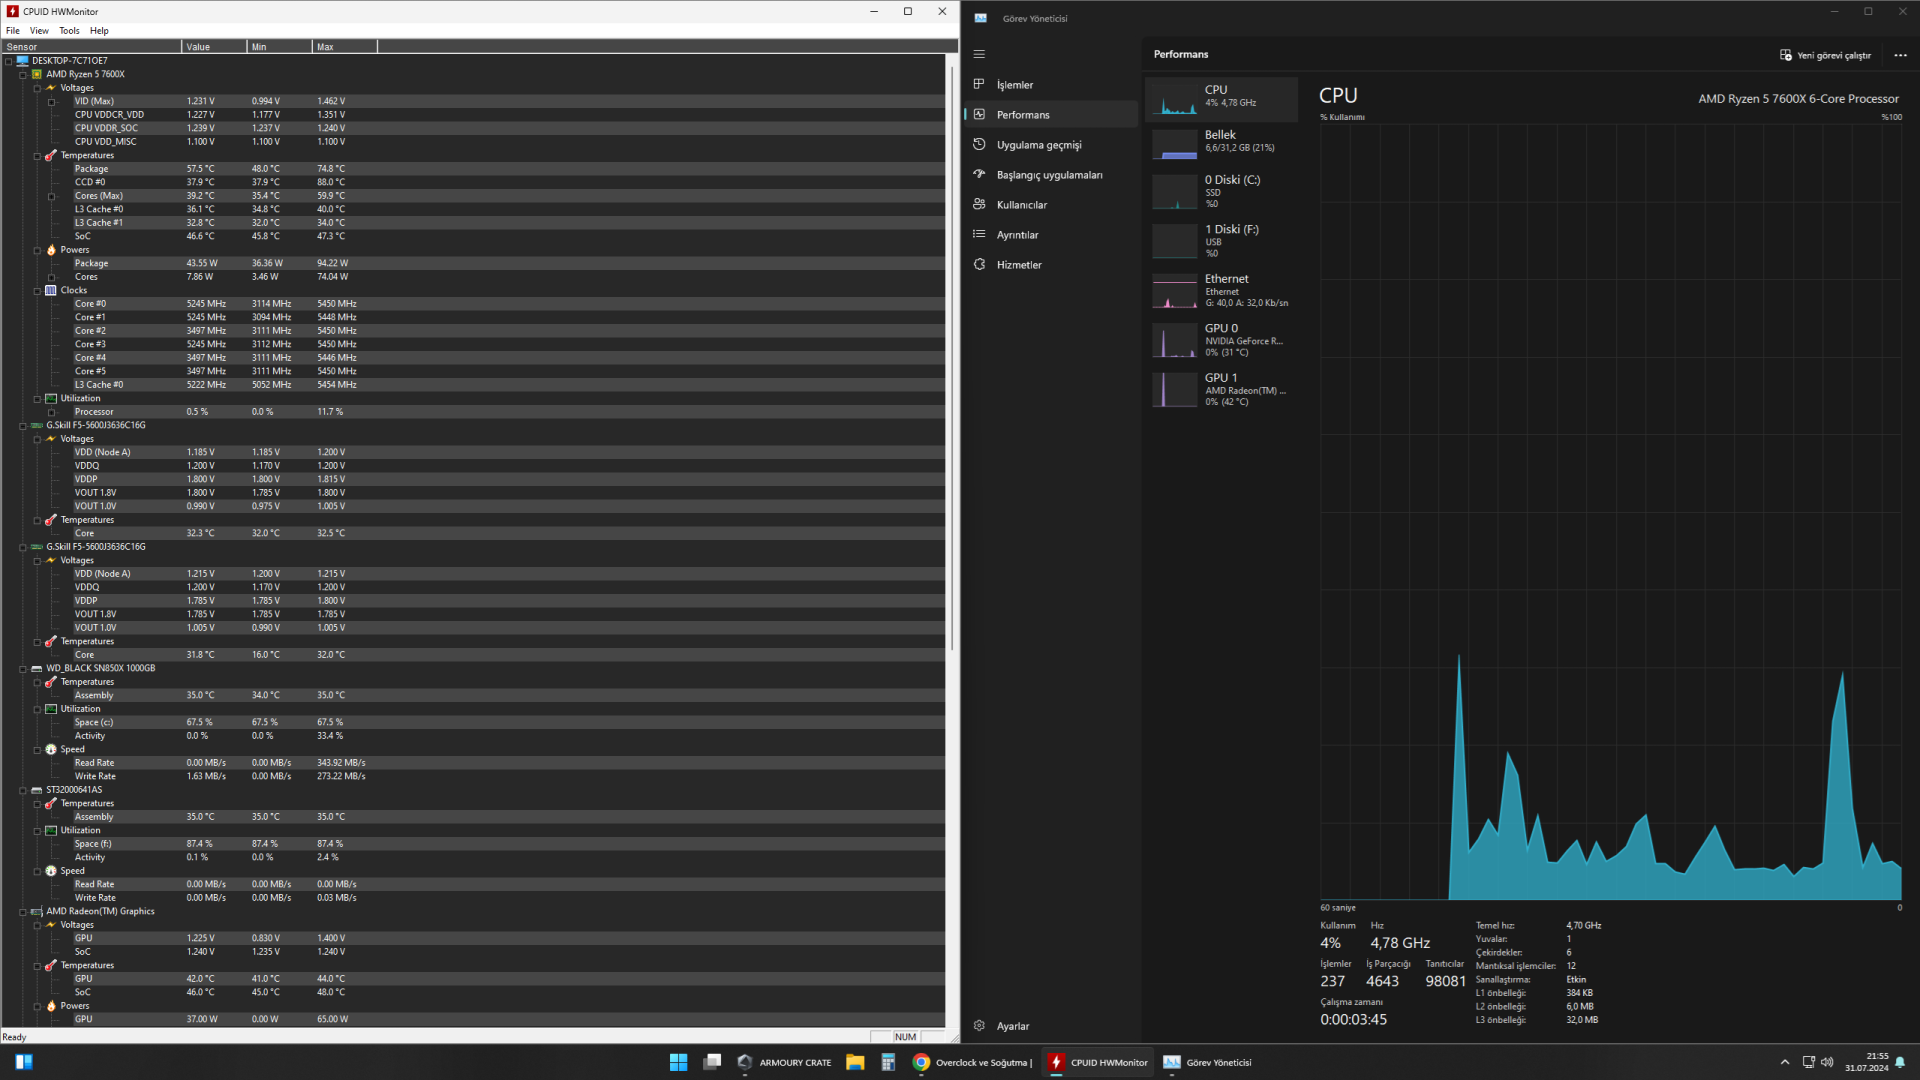
Task: Collapse the Clocks tree section
Action: point(37,291)
